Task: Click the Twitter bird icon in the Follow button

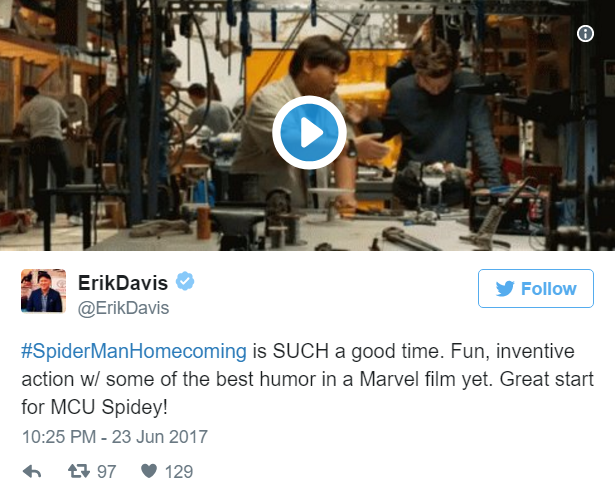Action: [x=505, y=289]
